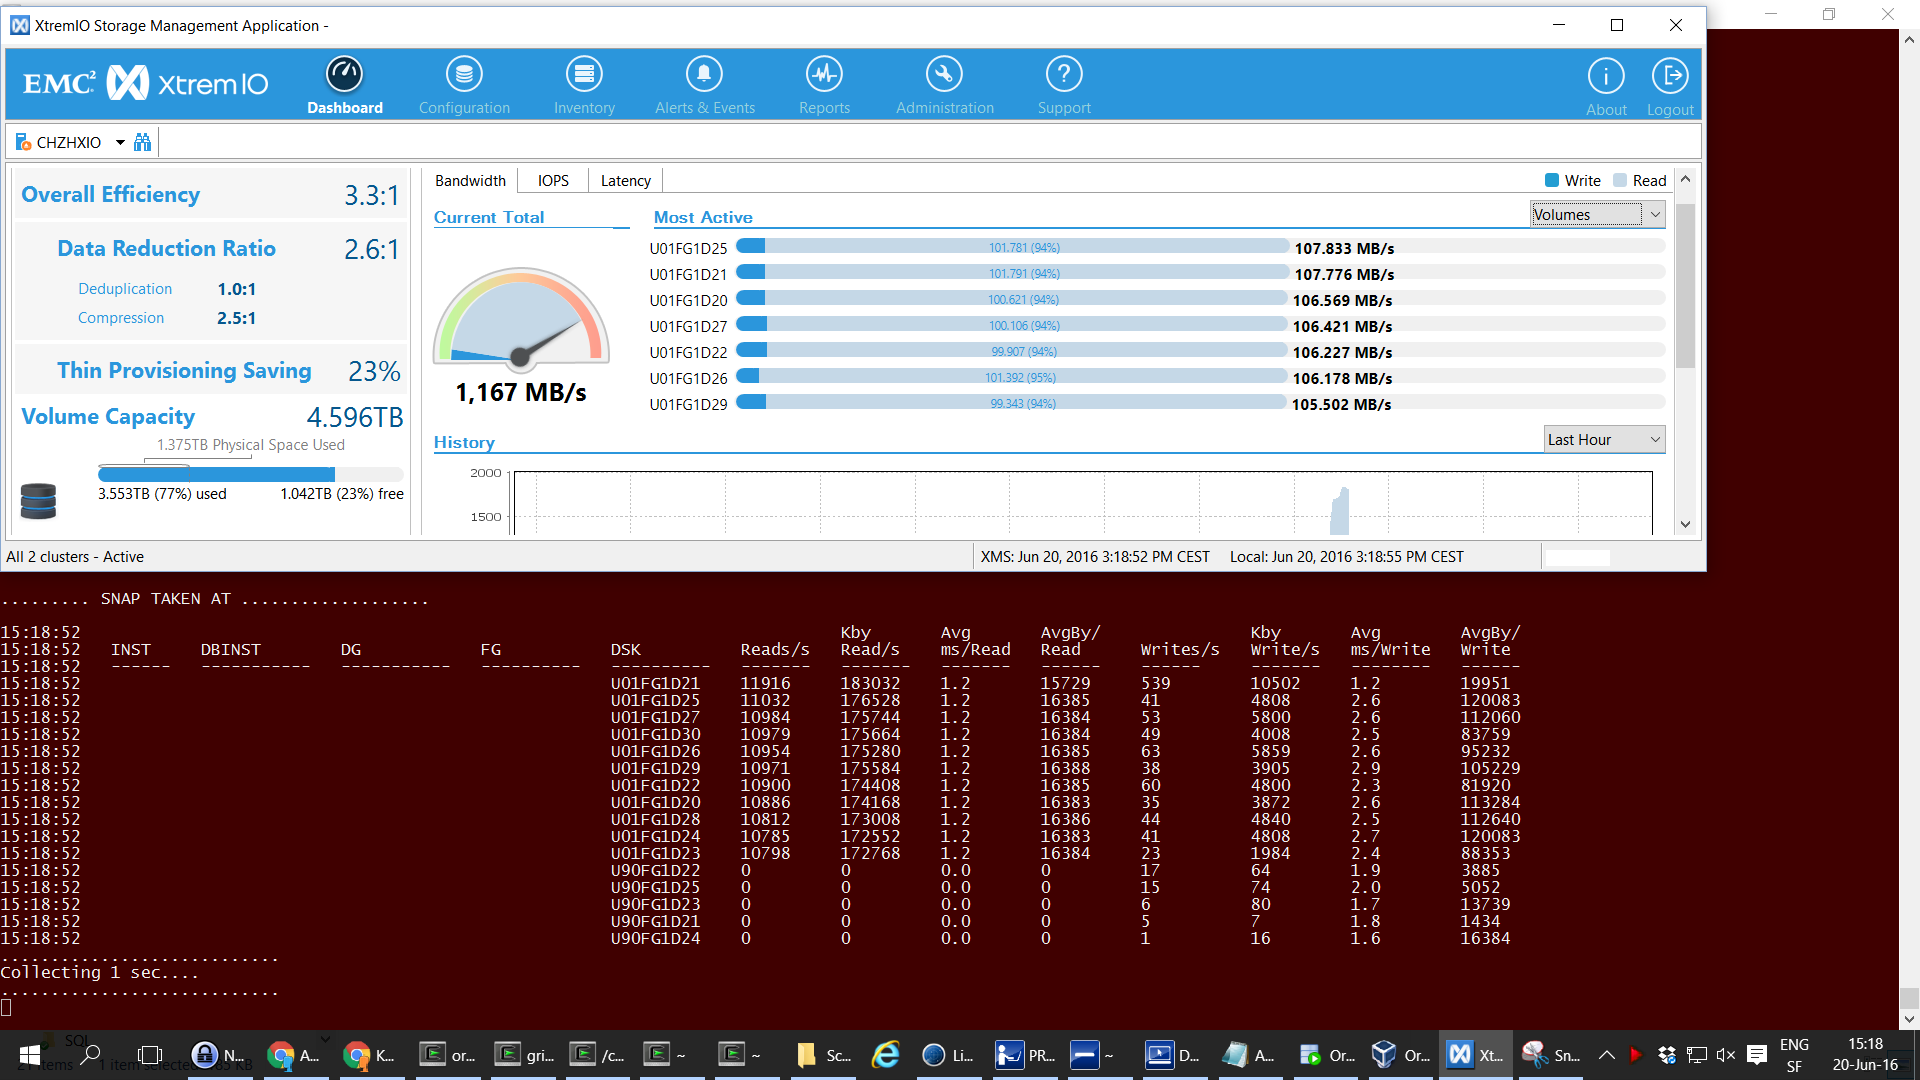Open the Configuration section icon
This screenshot has height=1080, width=1920.
coord(464,75)
